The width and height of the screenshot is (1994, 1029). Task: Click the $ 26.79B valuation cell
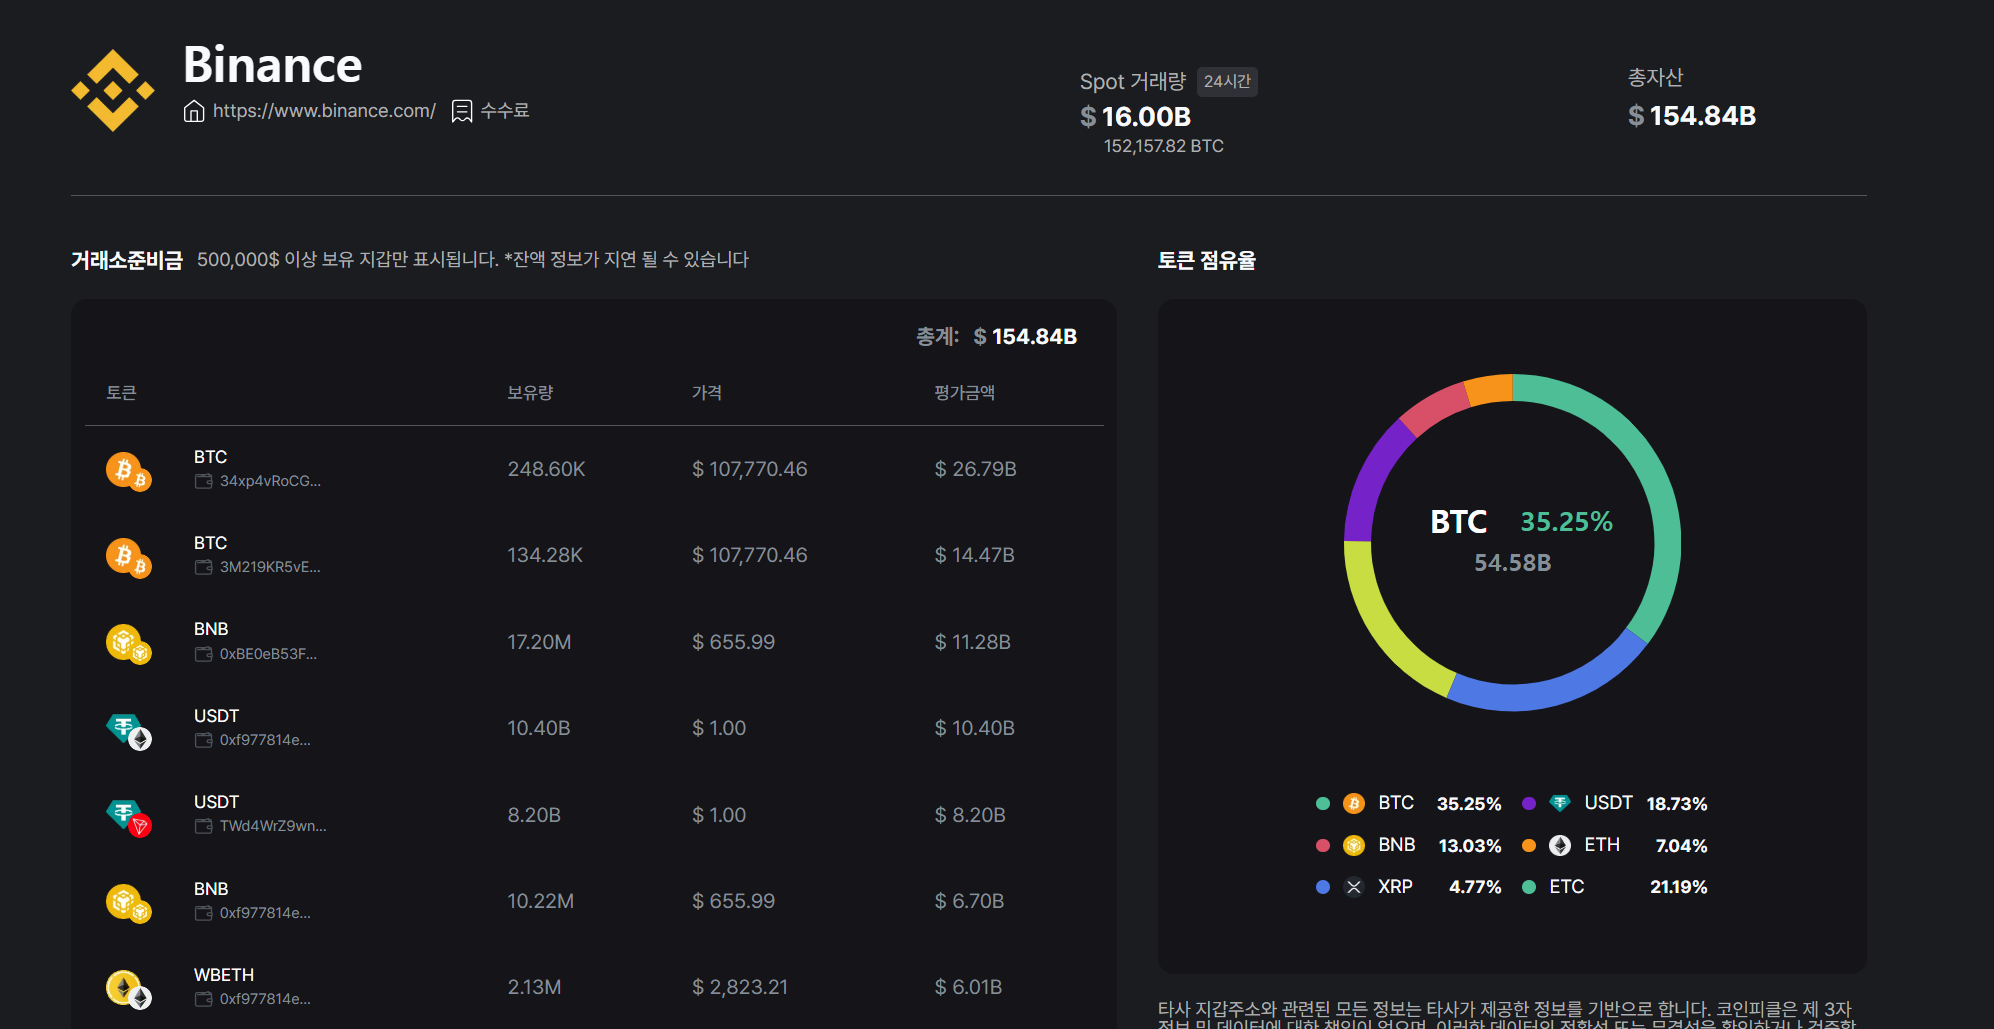pos(975,470)
